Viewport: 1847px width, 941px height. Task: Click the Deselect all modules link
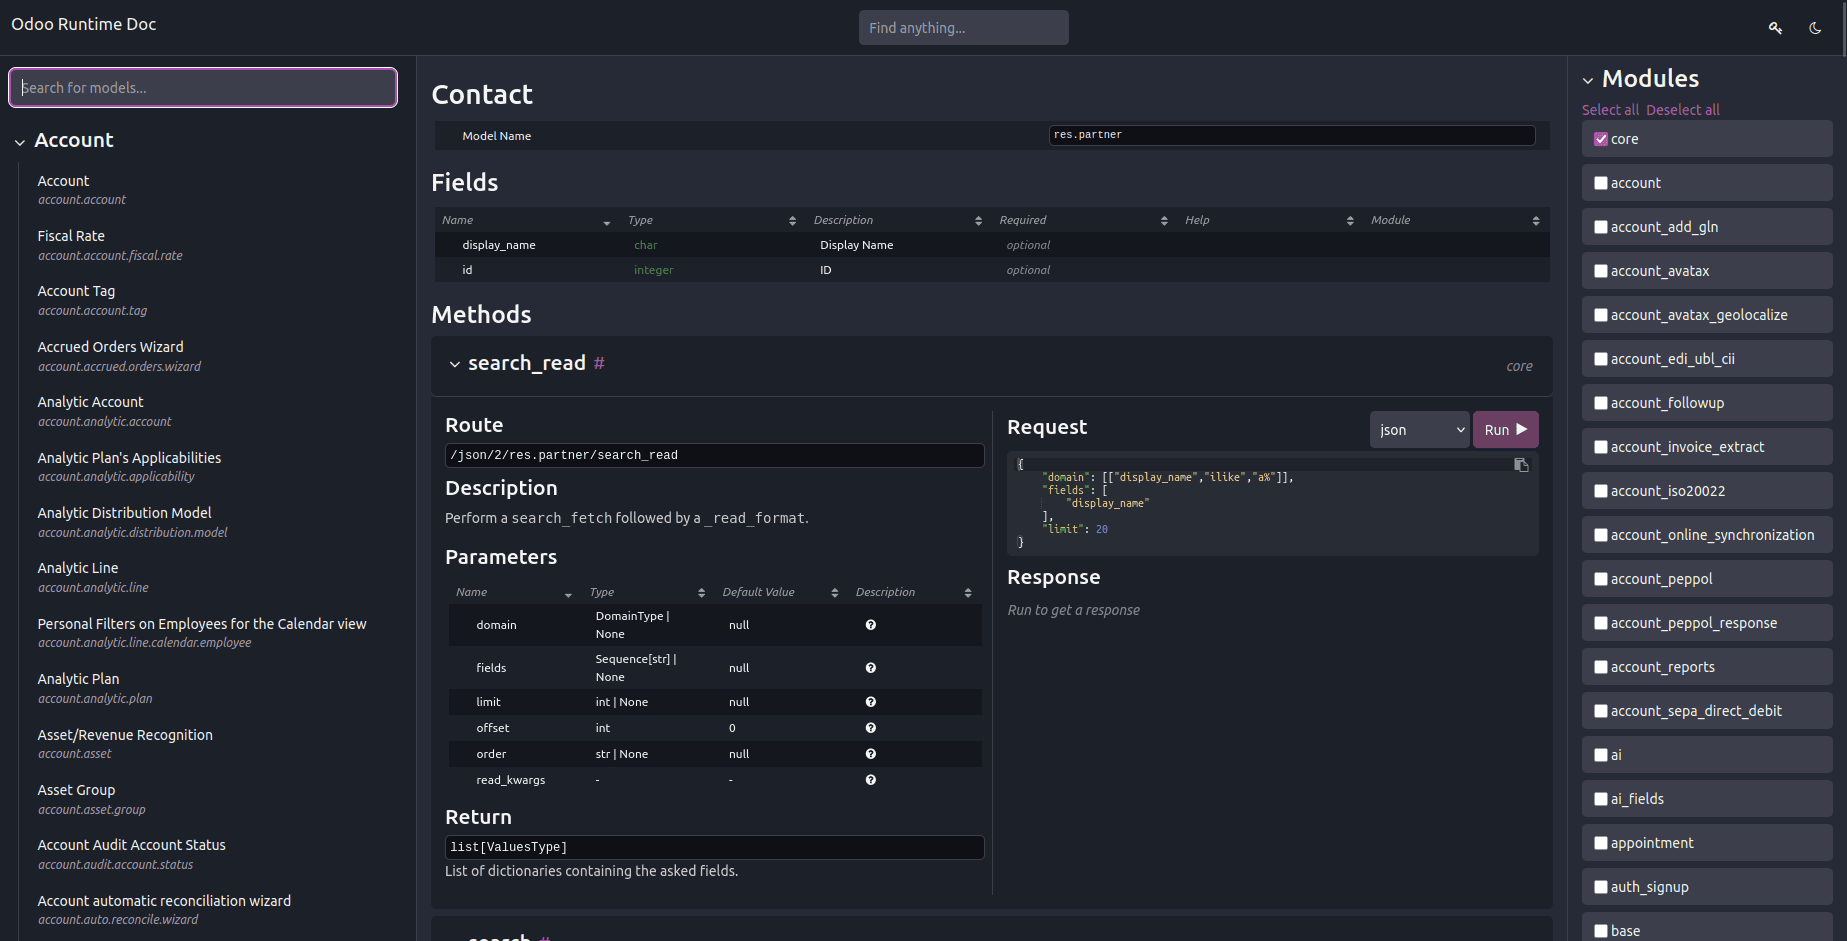tap(1683, 110)
